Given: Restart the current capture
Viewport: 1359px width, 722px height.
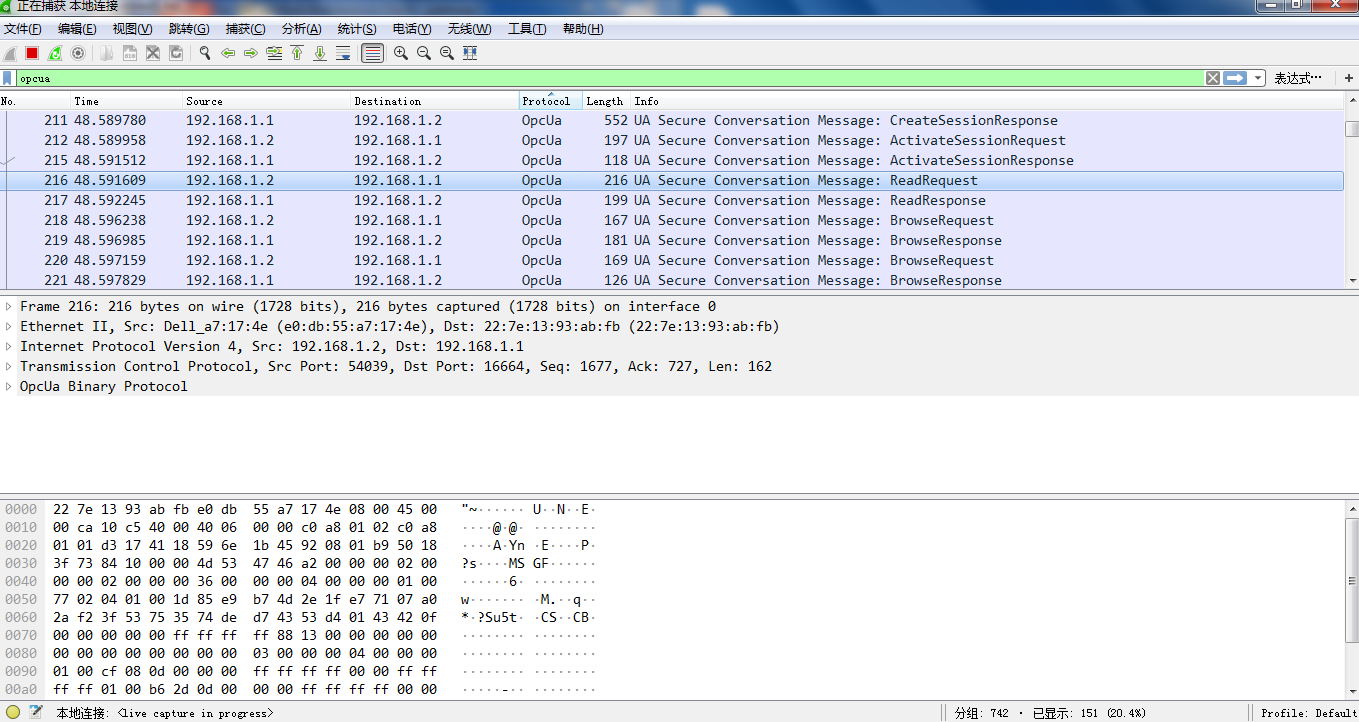Looking at the screenshot, I should point(55,53).
